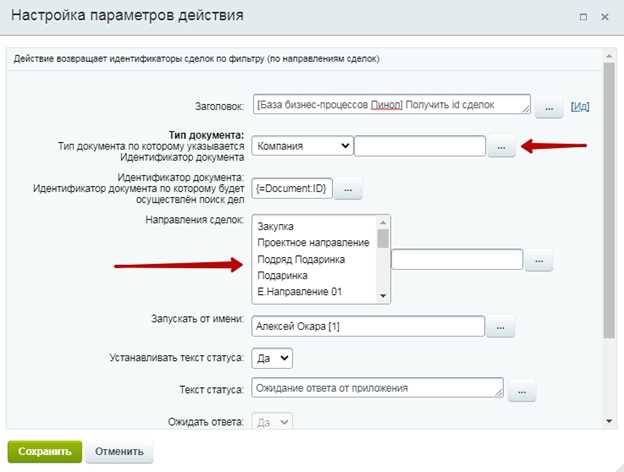
Task: Maximize the Настройка параметров действия dialog
Action: coord(583,17)
